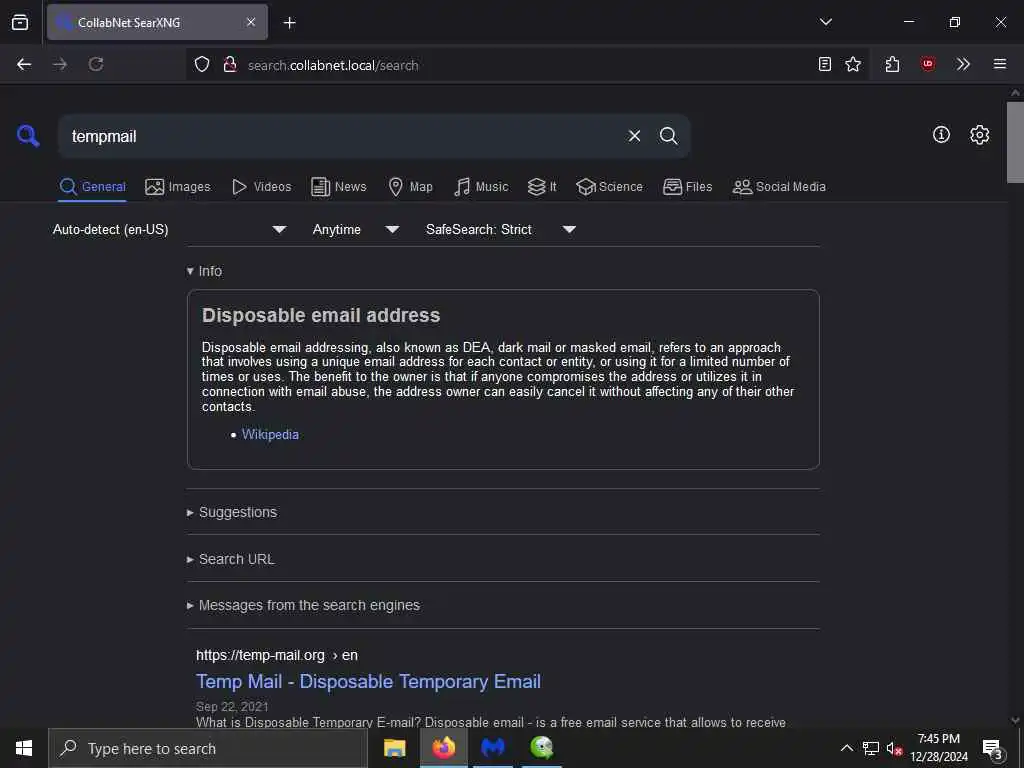This screenshot has height=768, width=1024.
Task: Open the SafeSearch: Strict dropdown
Action: (501, 229)
